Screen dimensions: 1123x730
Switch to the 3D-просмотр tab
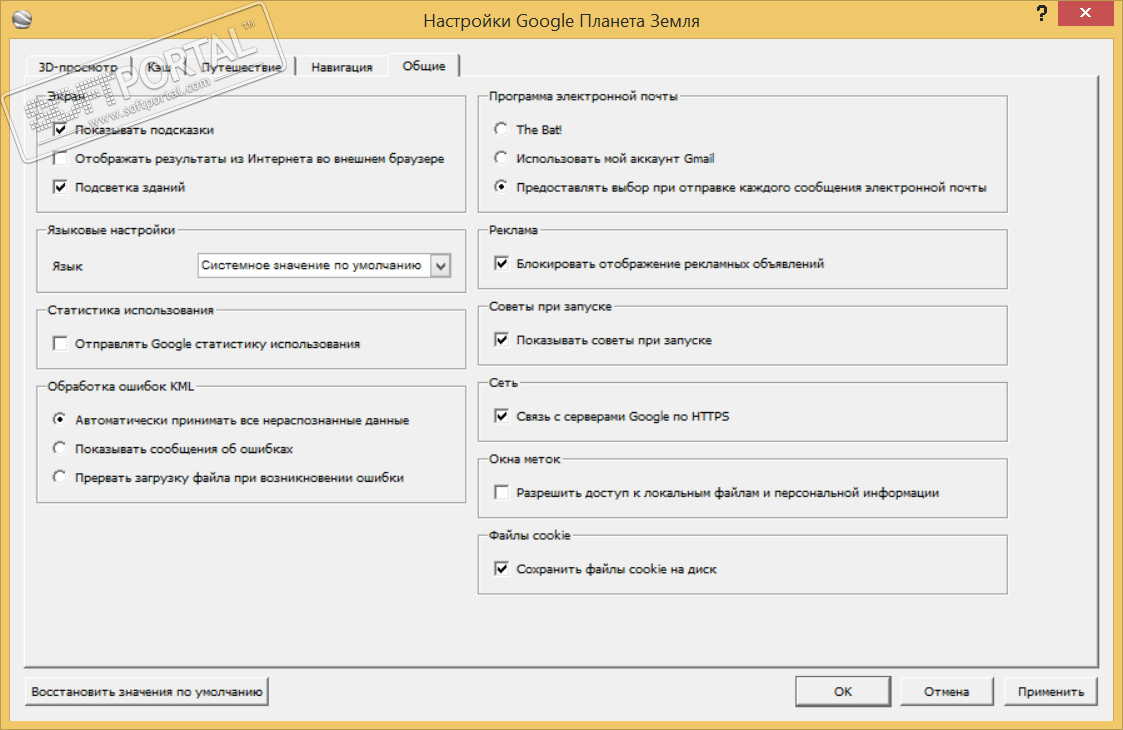[x=77, y=67]
